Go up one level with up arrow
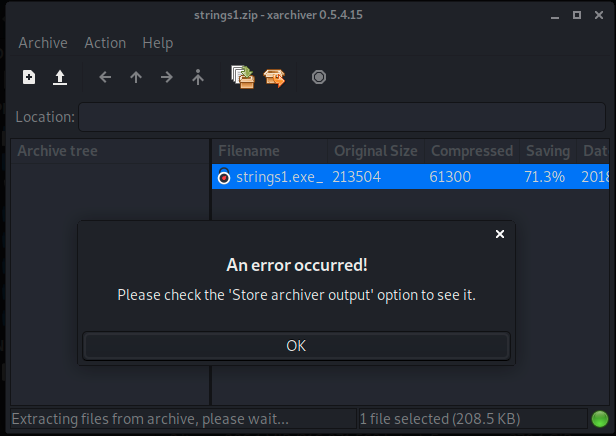This screenshot has height=436, width=616. point(136,77)
